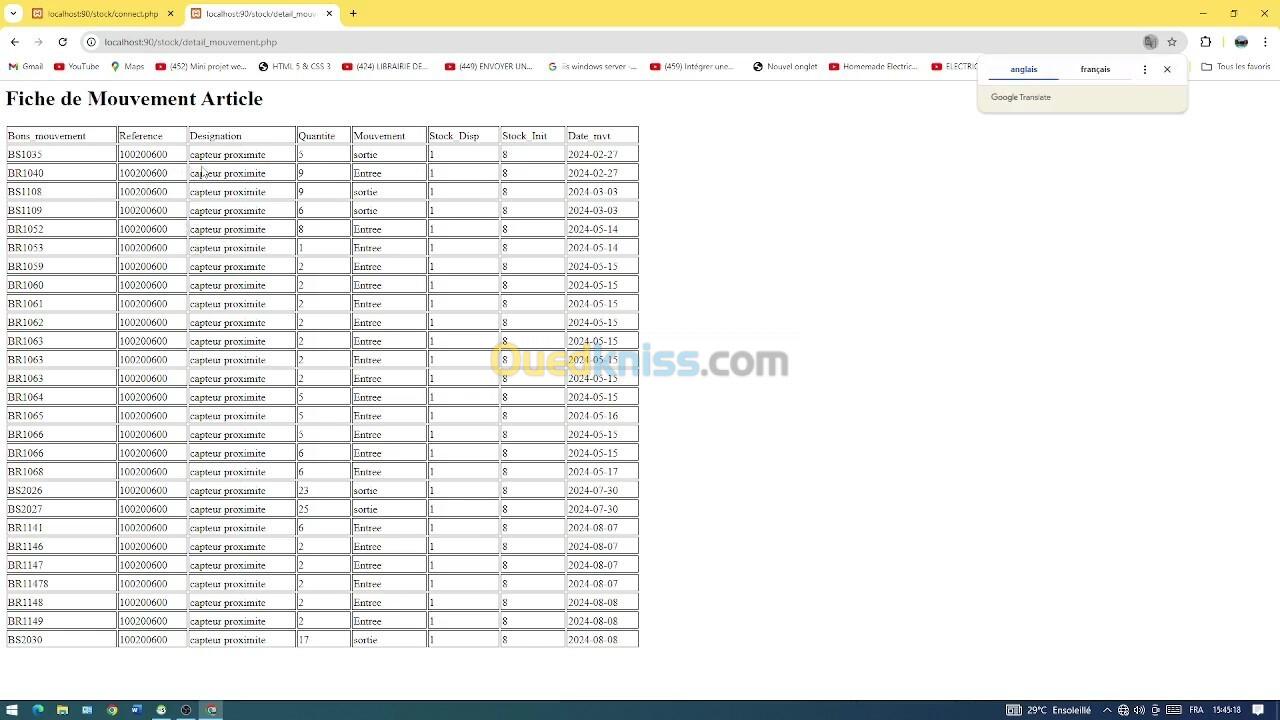This screenshot has height=720, width=1280.
Task: Open the Nouvel onglet bookmark
Action: [785, 67]
